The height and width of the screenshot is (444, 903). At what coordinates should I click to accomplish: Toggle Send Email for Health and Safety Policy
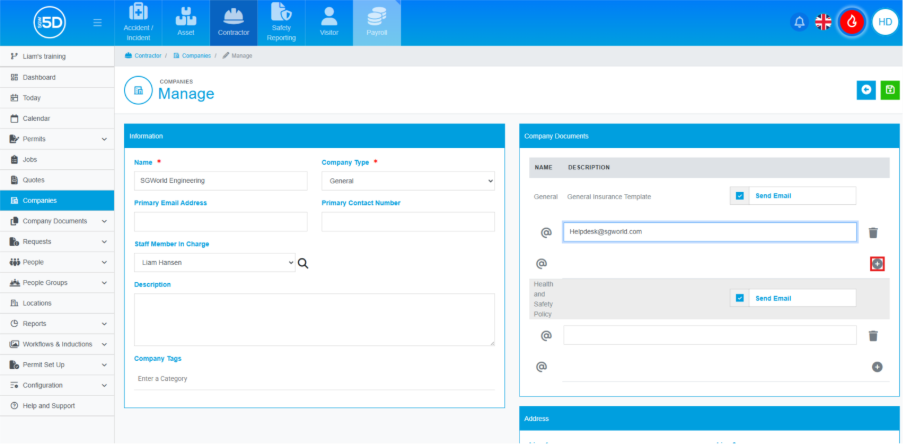pyautogui.click(x=740, y=298)
